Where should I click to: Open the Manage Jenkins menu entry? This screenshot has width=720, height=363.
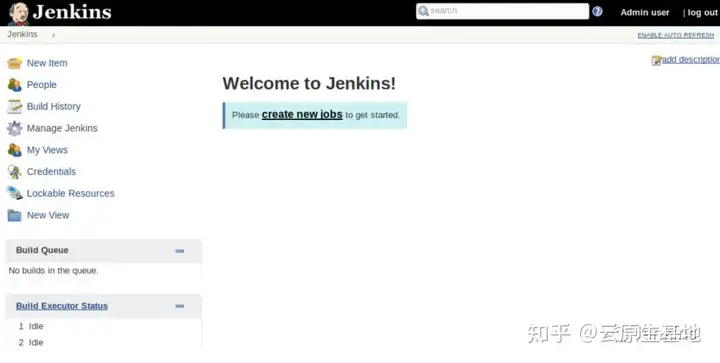[62, 128]
